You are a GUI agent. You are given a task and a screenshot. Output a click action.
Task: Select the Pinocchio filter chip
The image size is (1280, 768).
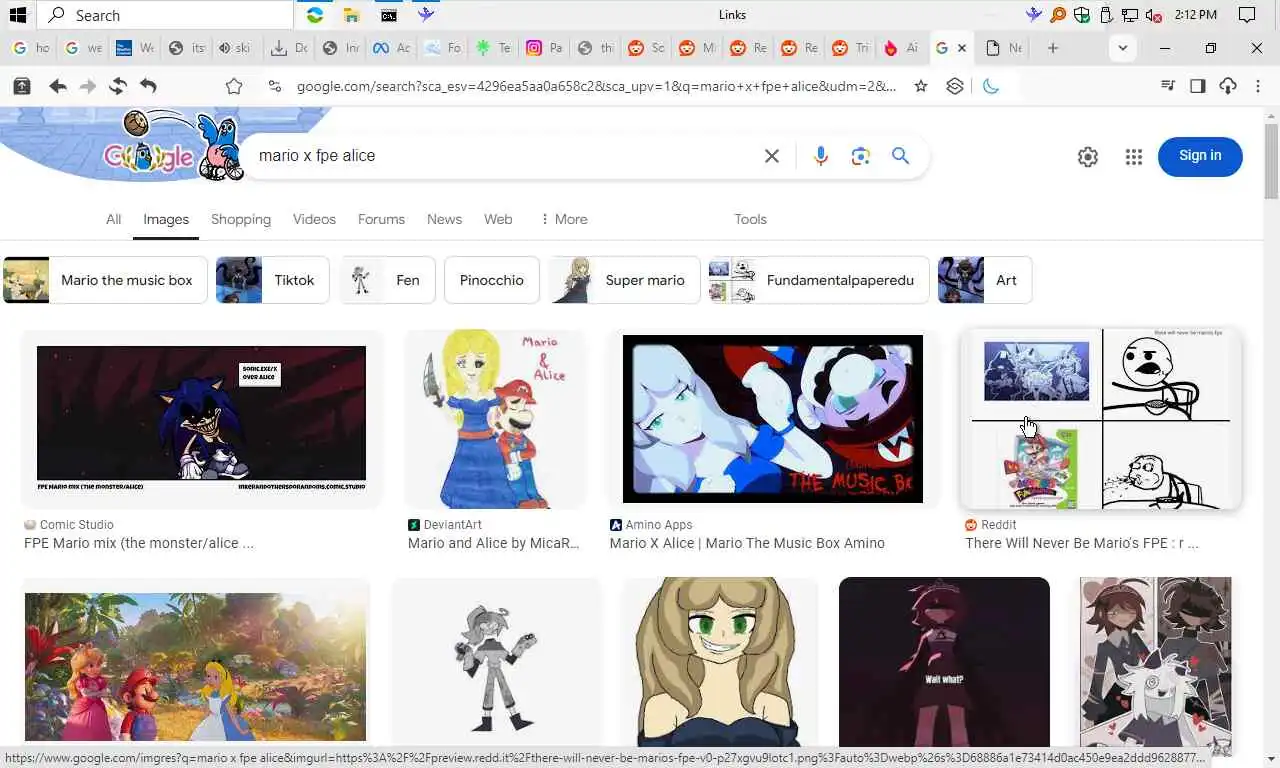pos(492,280)
